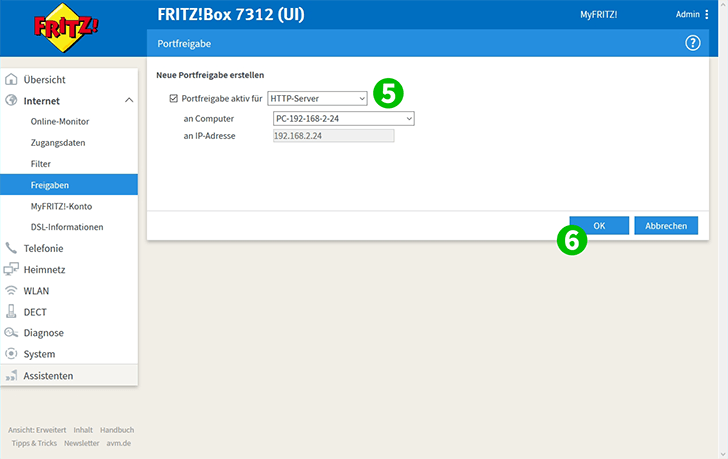Click the DECT handset icon
The width and height of the screenshot is (728, 459).
[x=11, y=311]
